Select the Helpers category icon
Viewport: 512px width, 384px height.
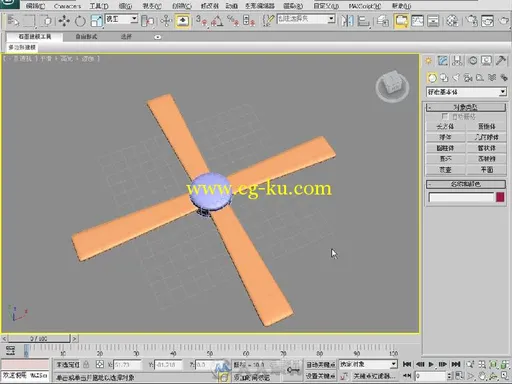click(480, 78)
